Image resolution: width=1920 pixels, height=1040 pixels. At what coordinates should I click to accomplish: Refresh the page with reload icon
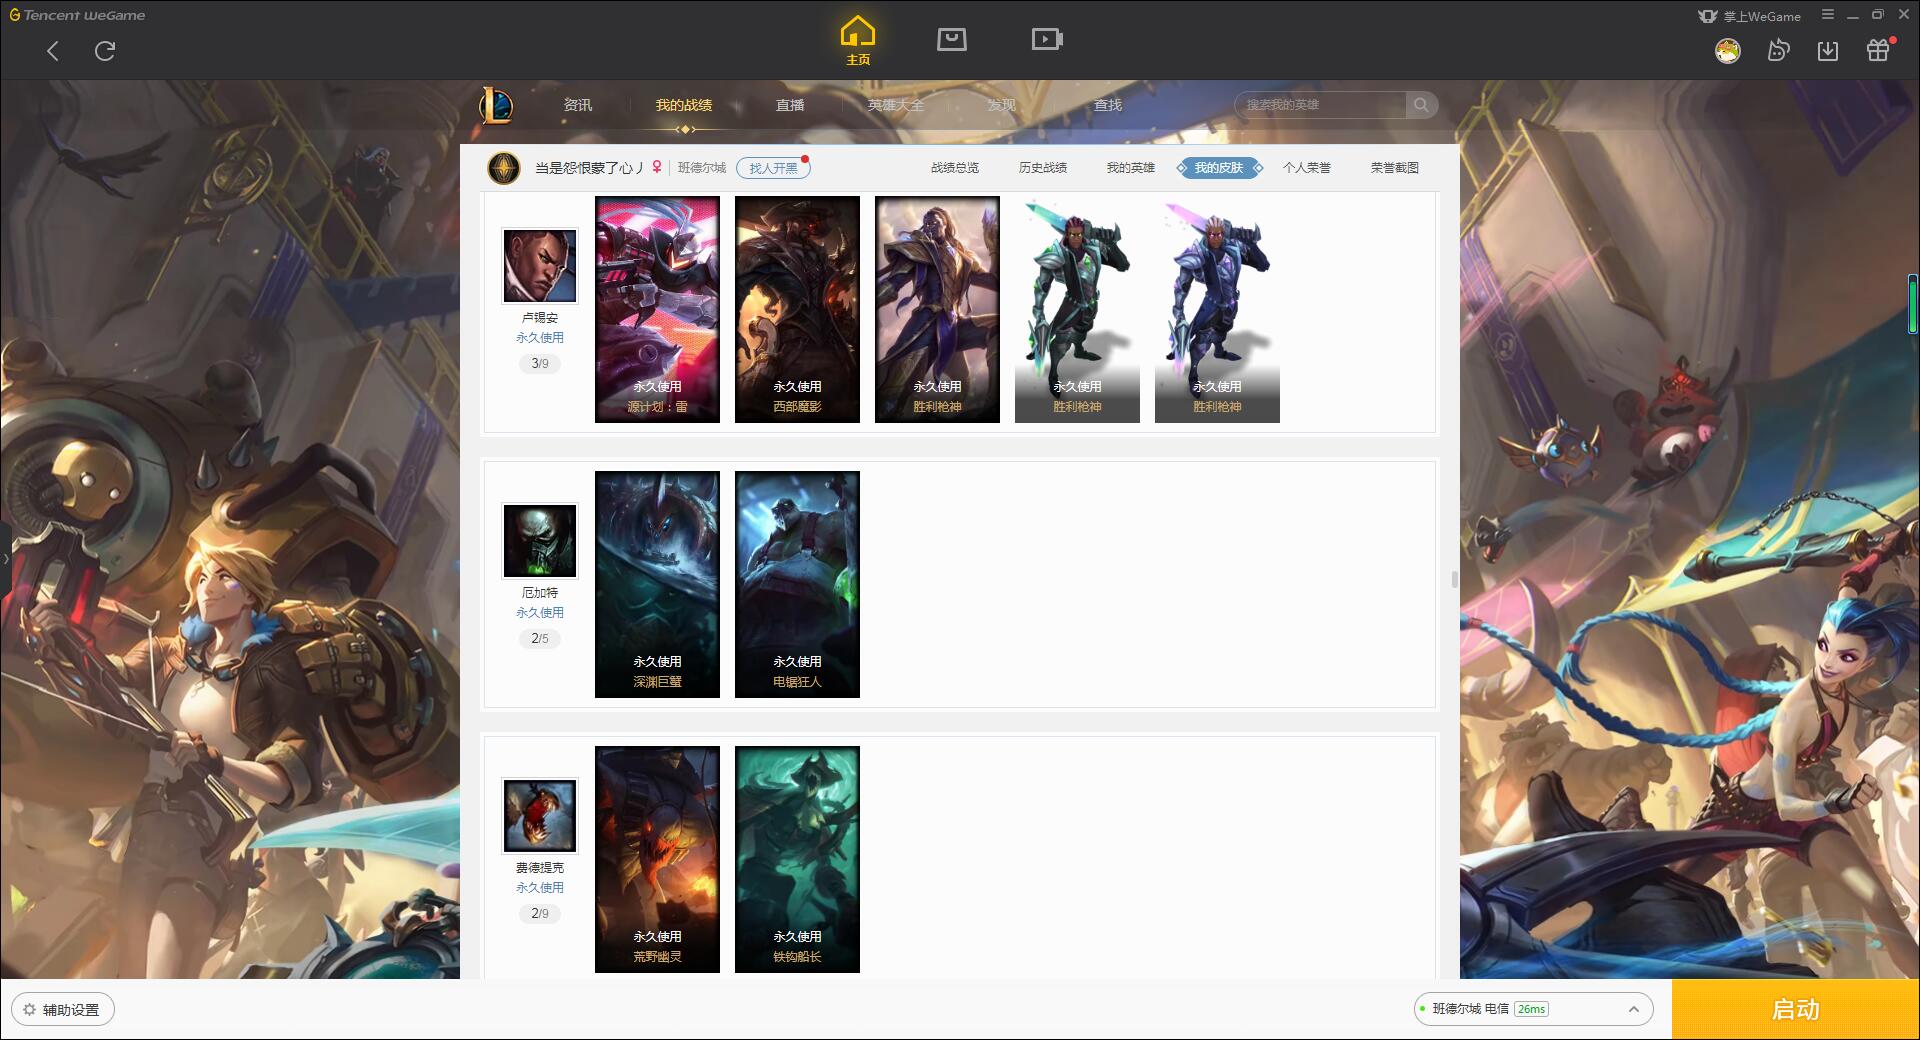pos(105,51)
